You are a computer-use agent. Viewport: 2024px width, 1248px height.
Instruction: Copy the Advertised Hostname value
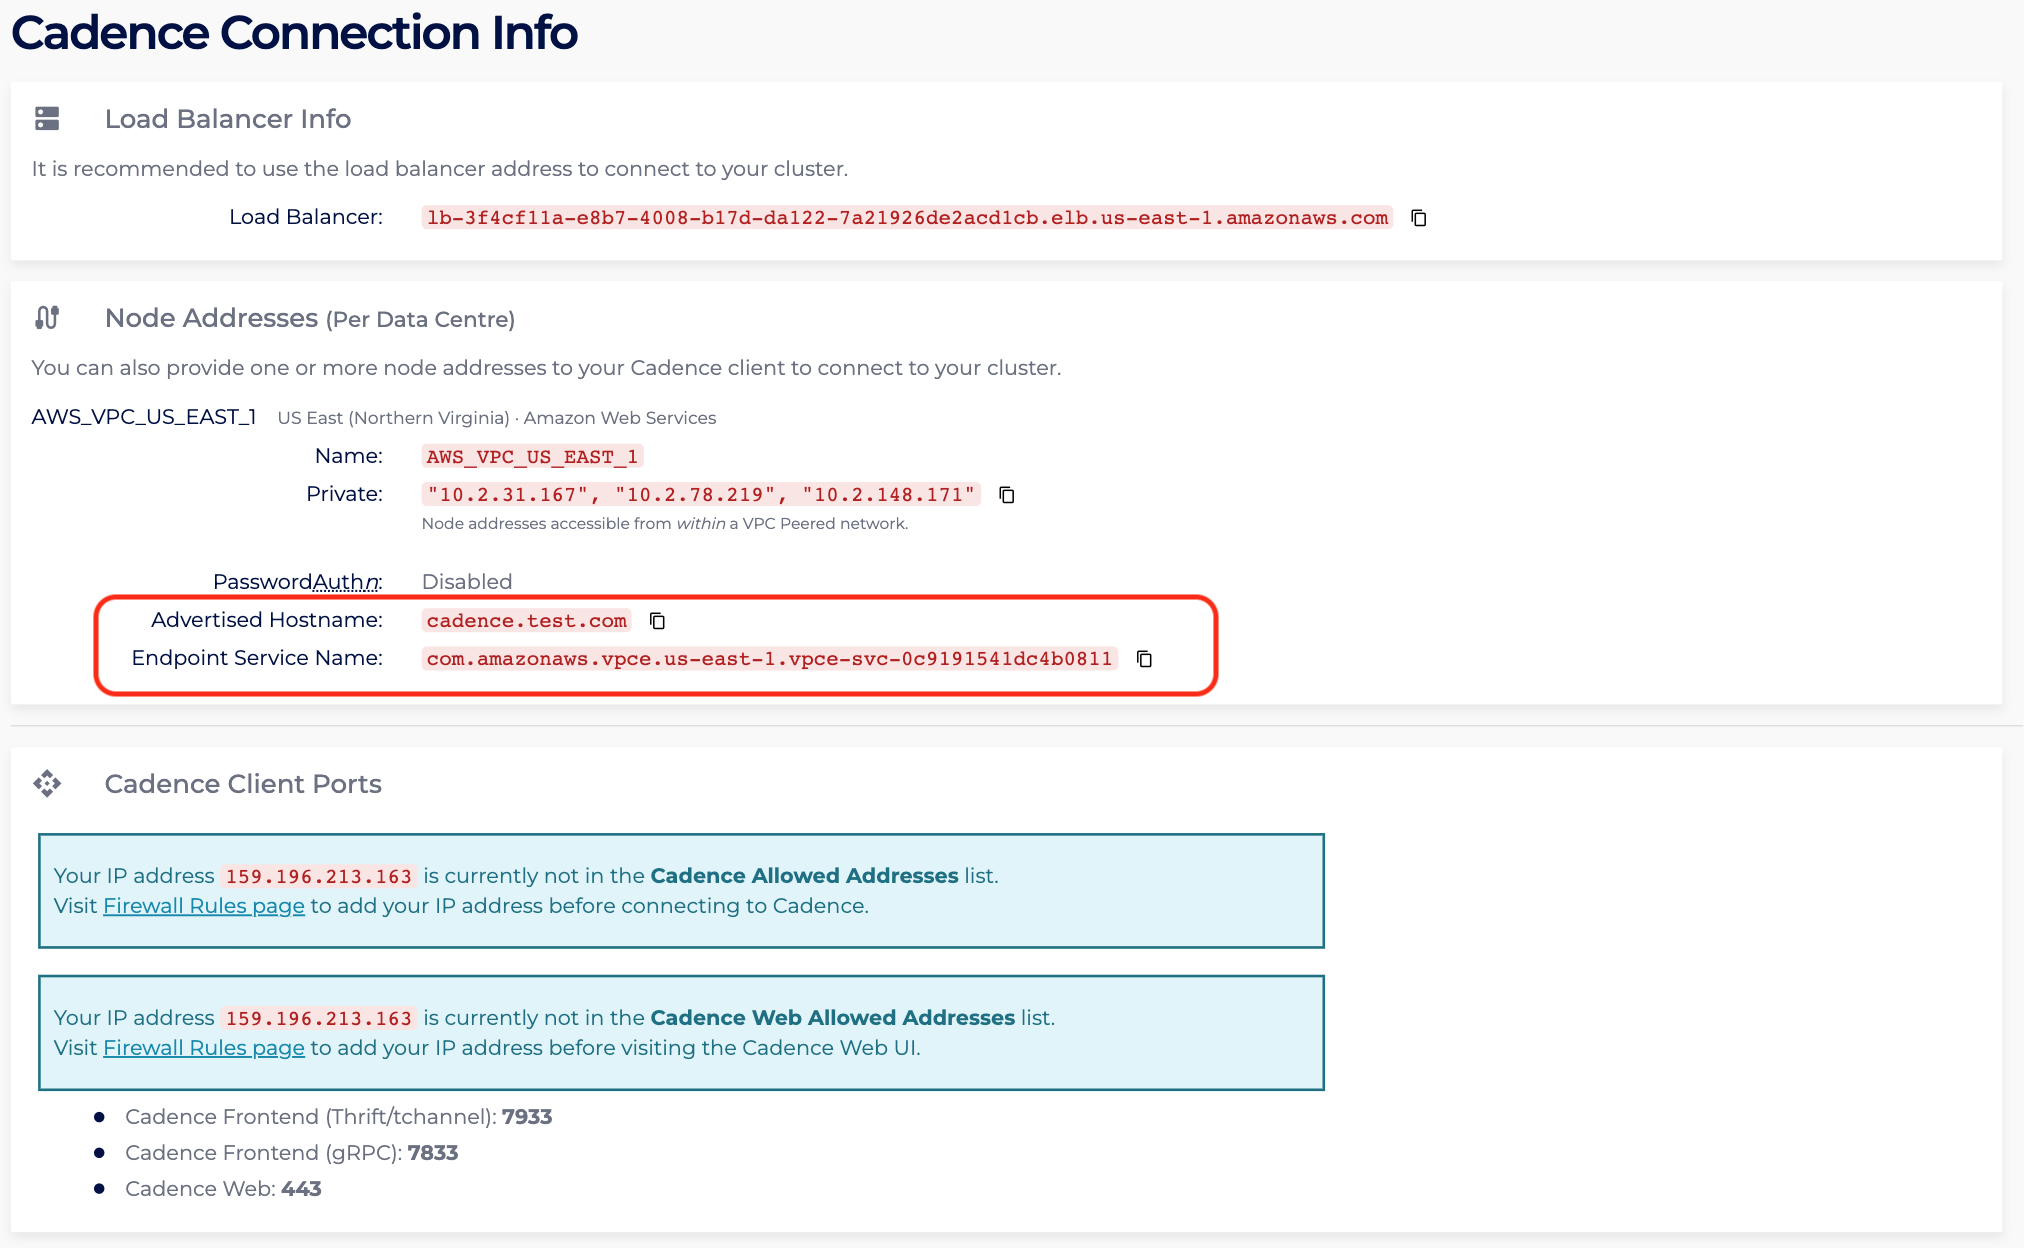coord(657,621)
